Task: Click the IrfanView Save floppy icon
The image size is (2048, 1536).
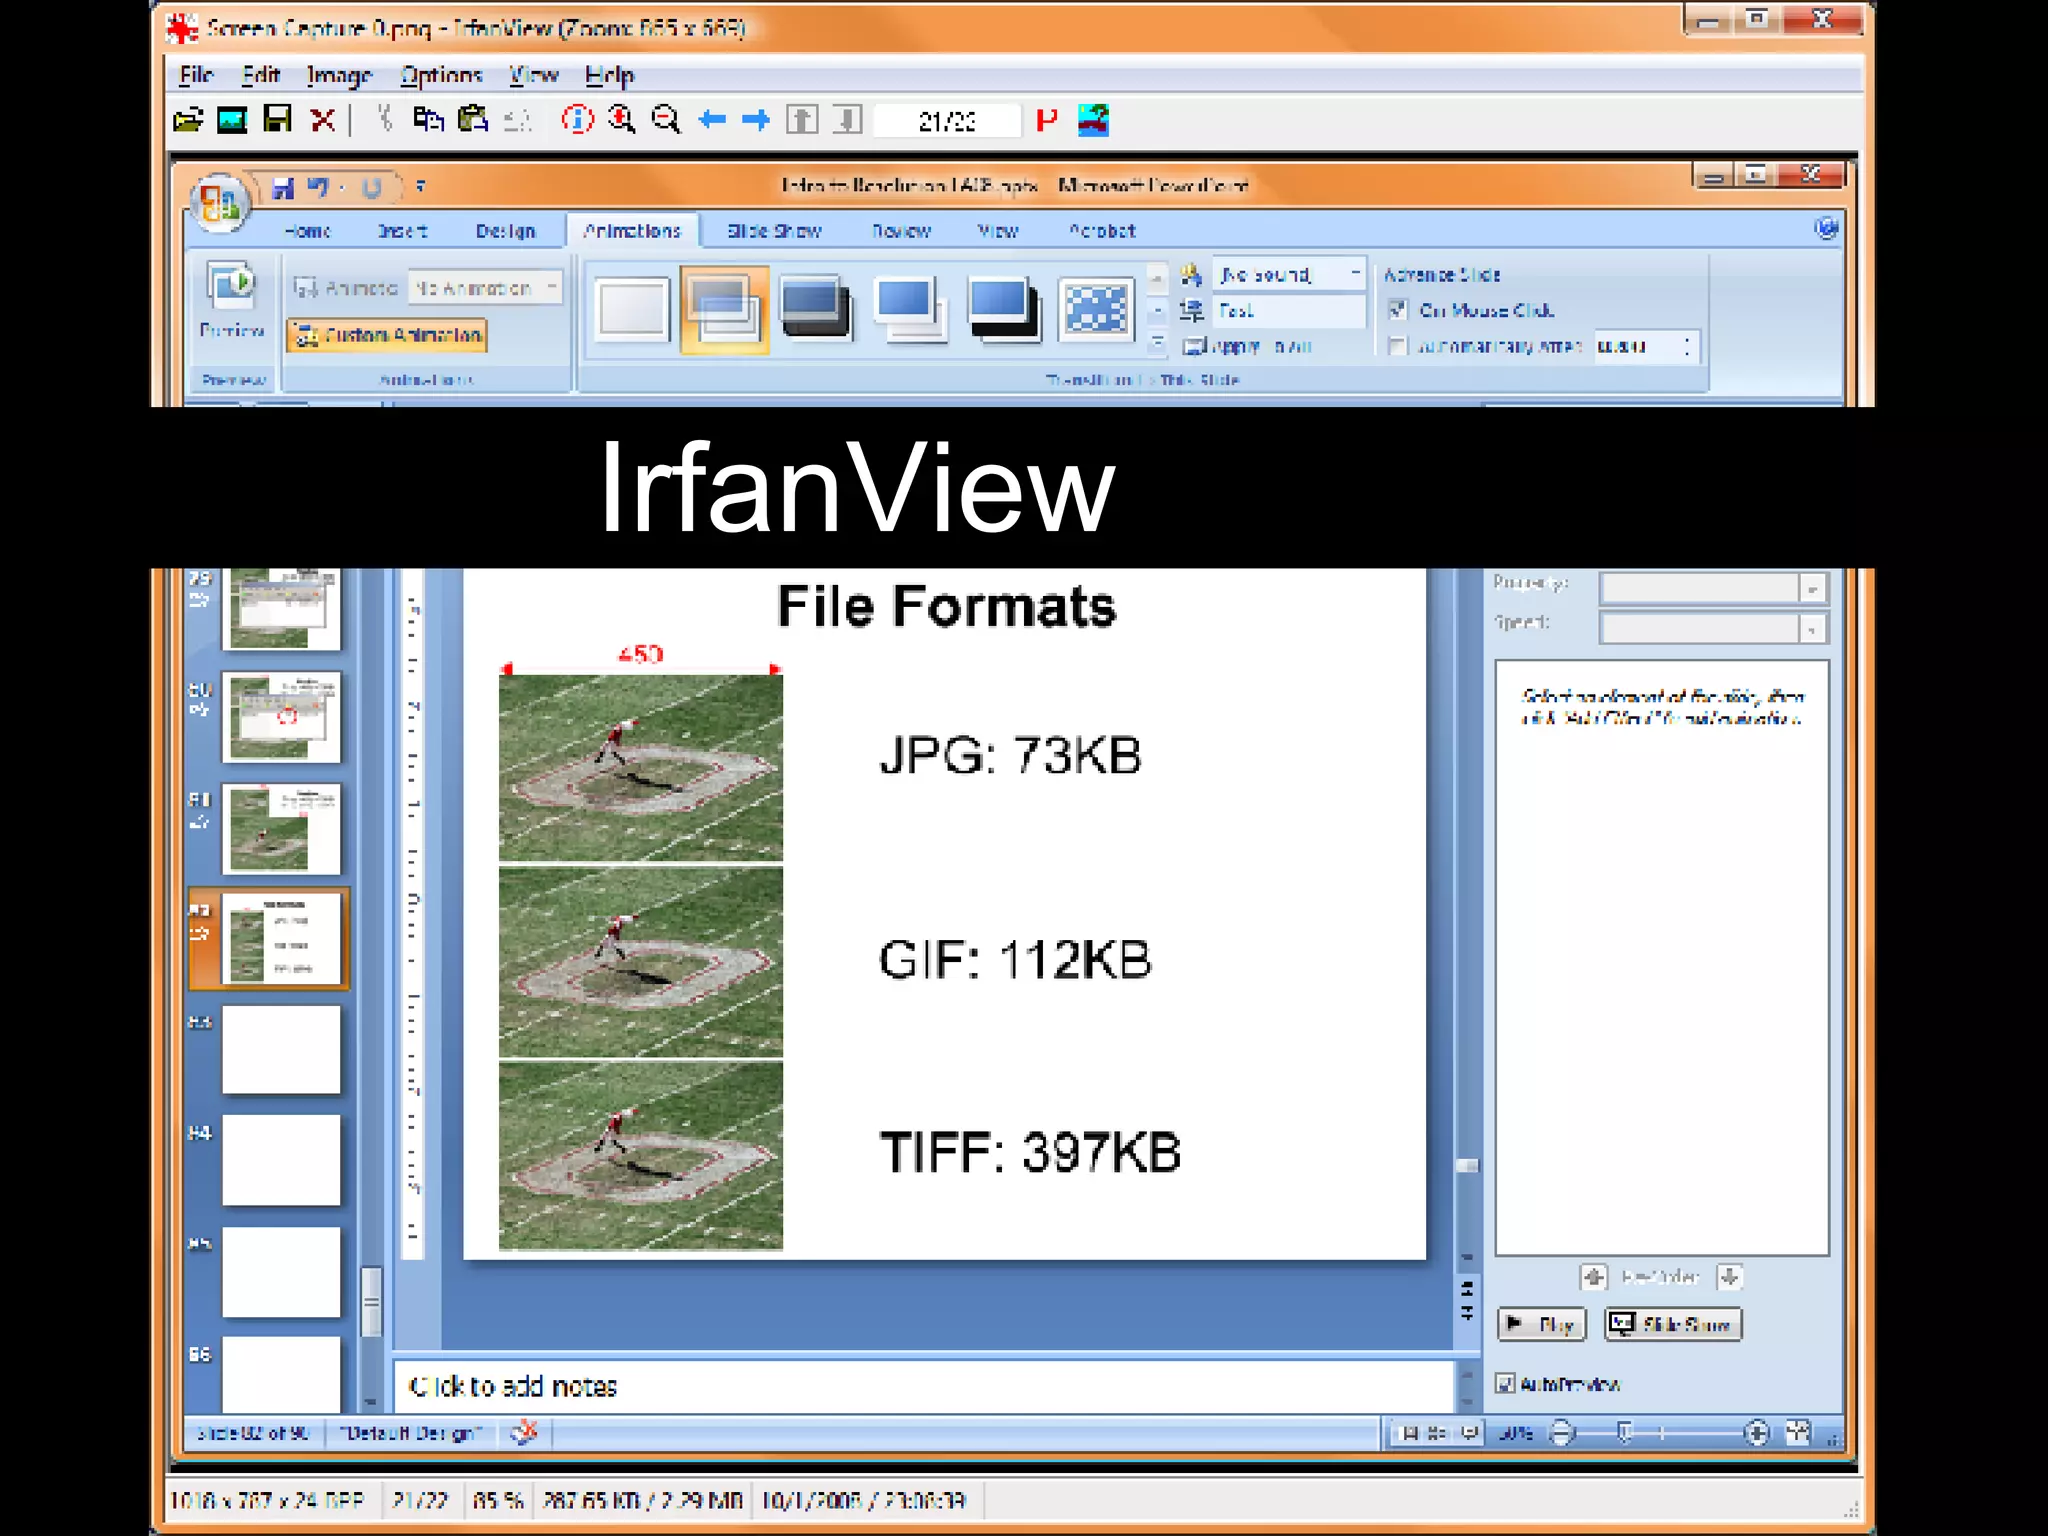Action: coord(277,120)
